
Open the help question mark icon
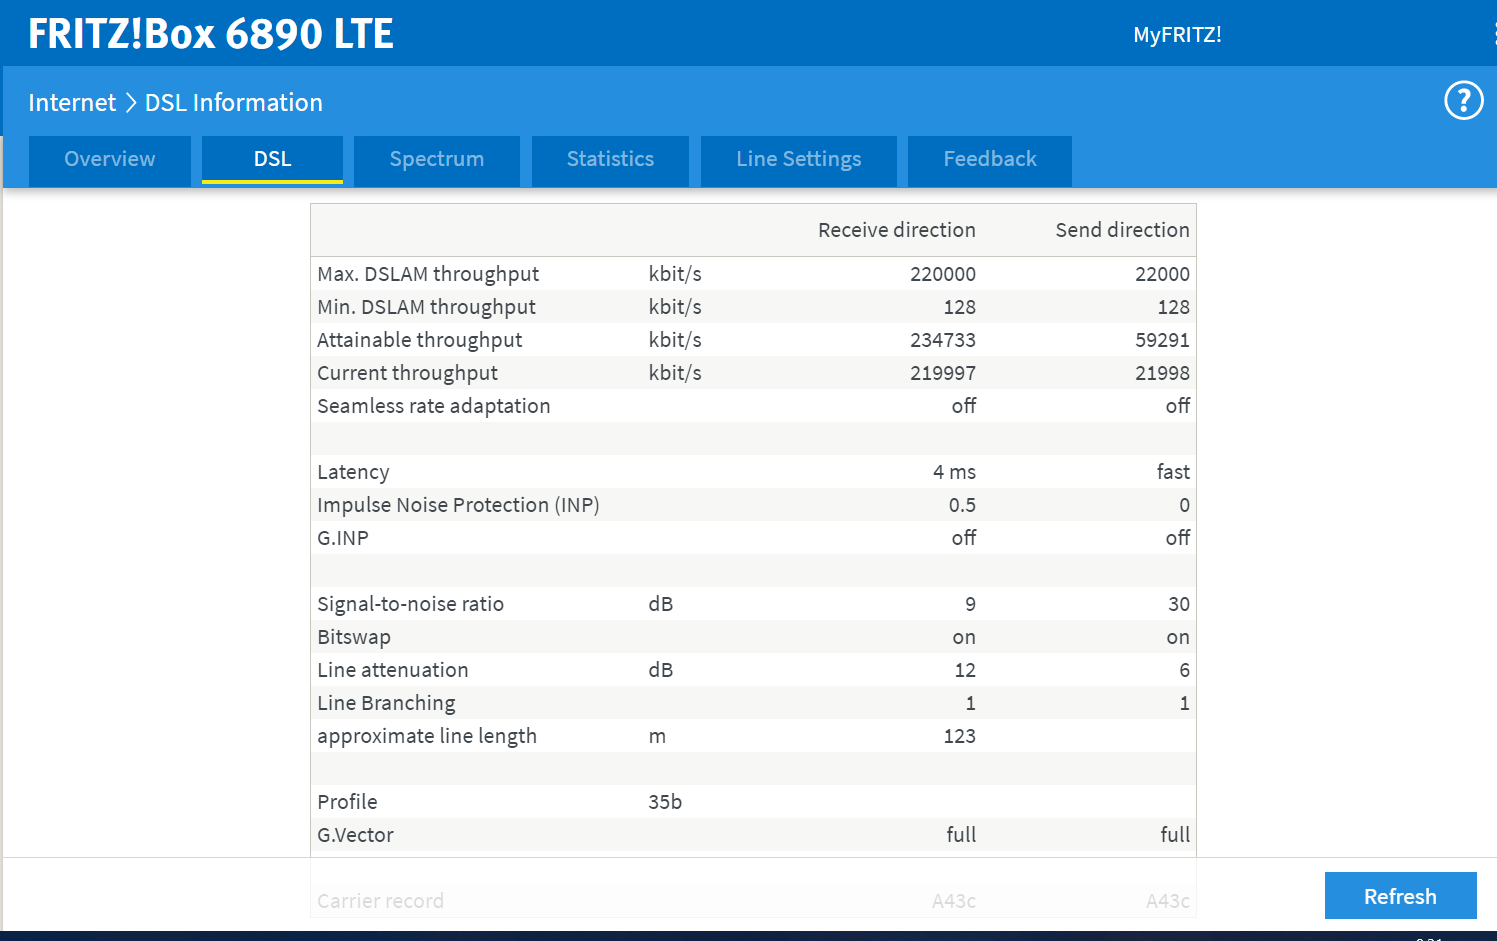[x=1463, y=100]
